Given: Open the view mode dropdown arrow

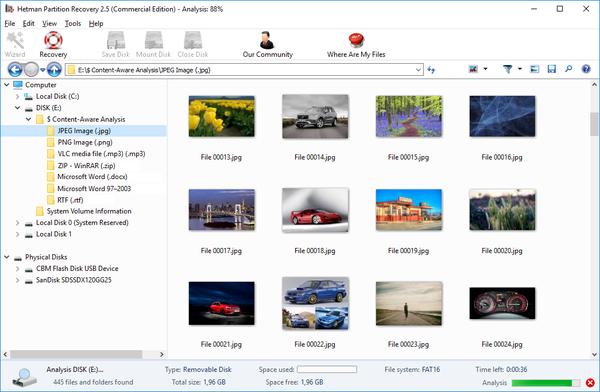Looking at the screenshot, I should click(x=485, y=69).
